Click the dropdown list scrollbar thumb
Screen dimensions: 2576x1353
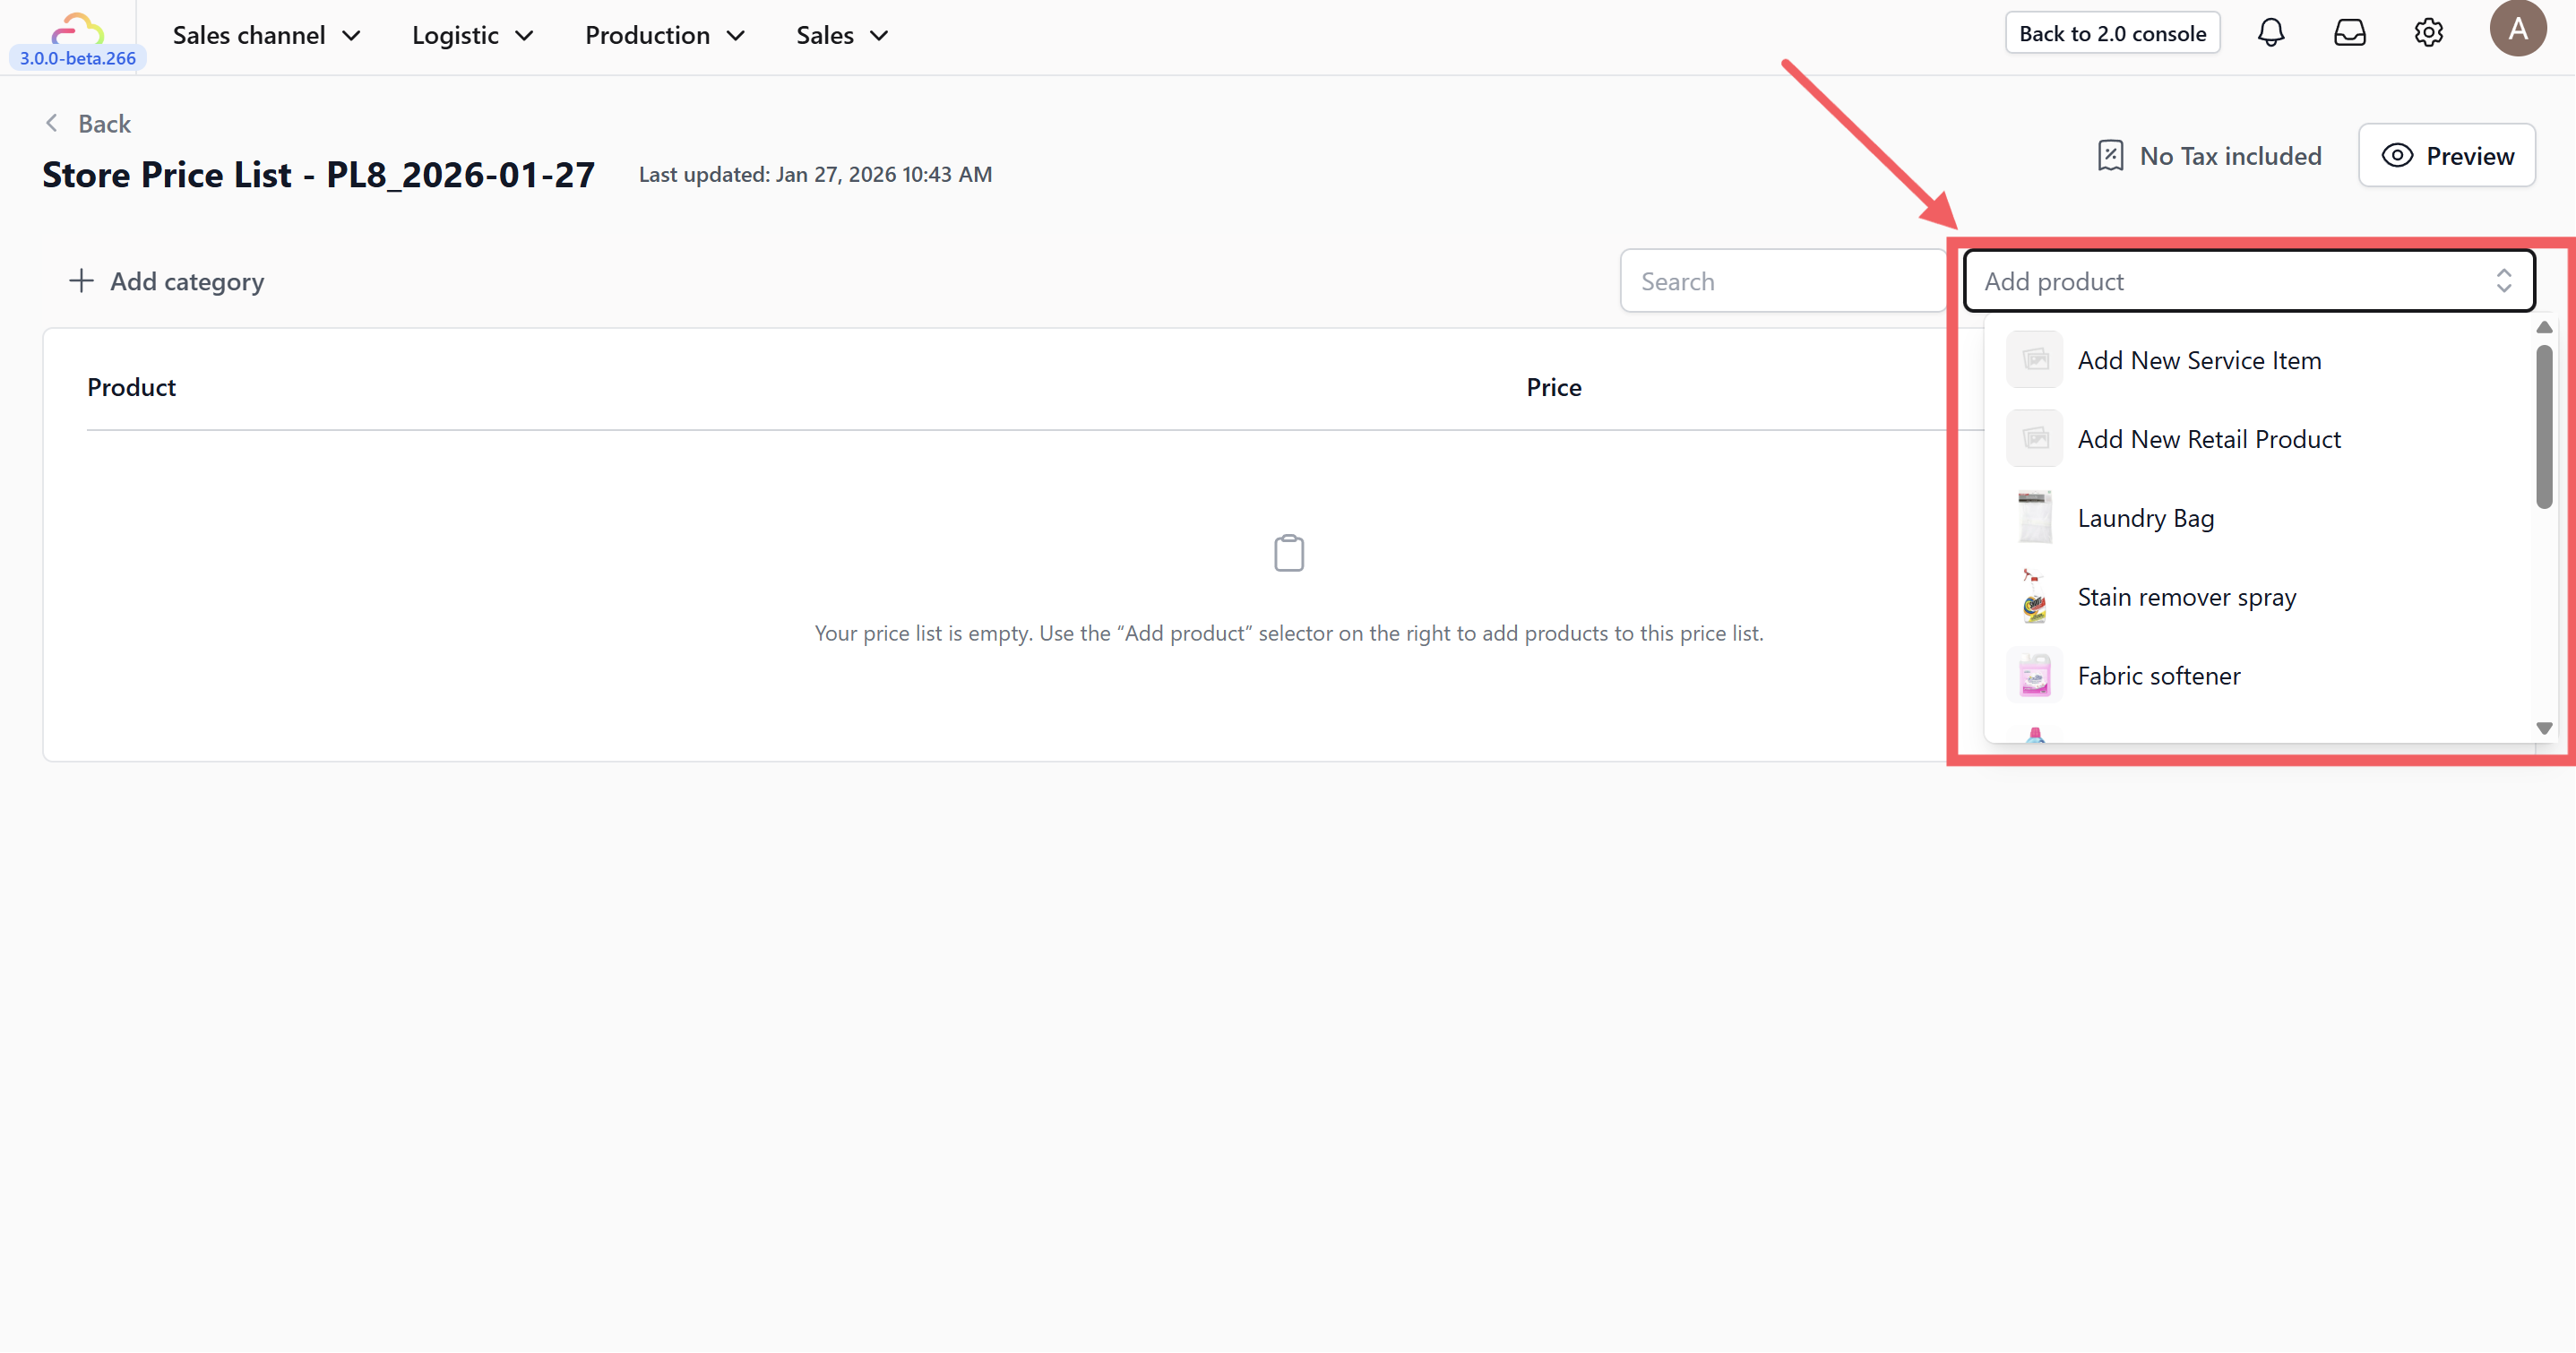coord(2543,426)
